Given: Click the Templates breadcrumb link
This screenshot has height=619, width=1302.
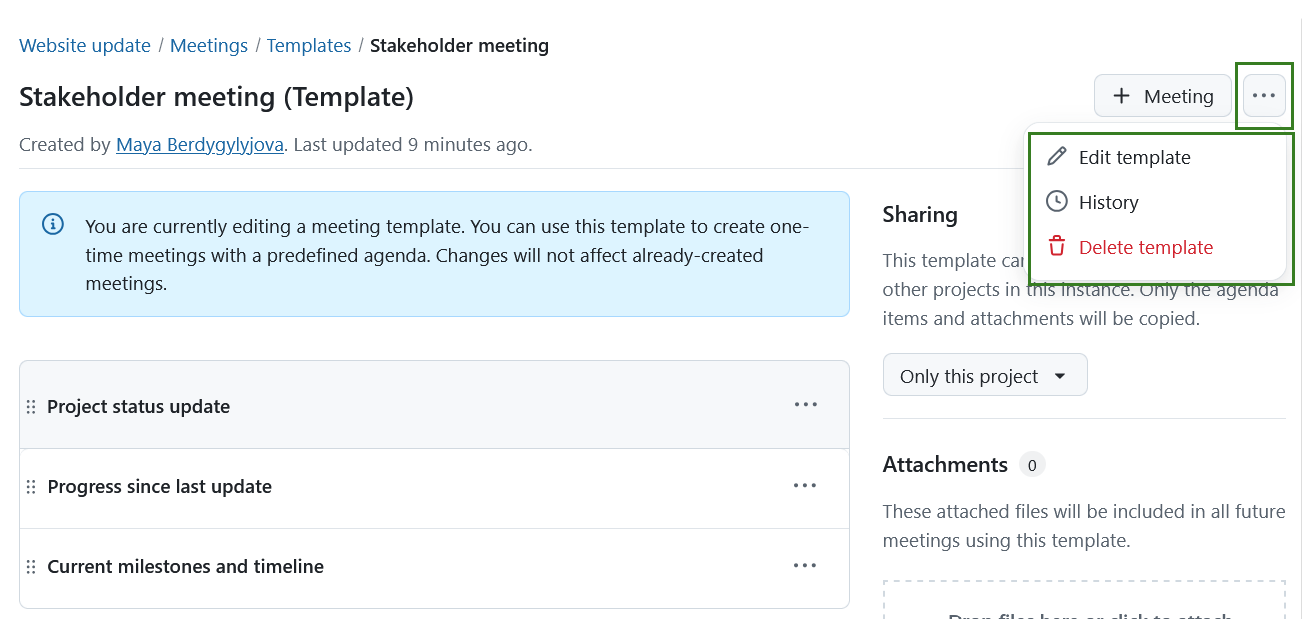Looking at the screenshot, I should (308, 46).
